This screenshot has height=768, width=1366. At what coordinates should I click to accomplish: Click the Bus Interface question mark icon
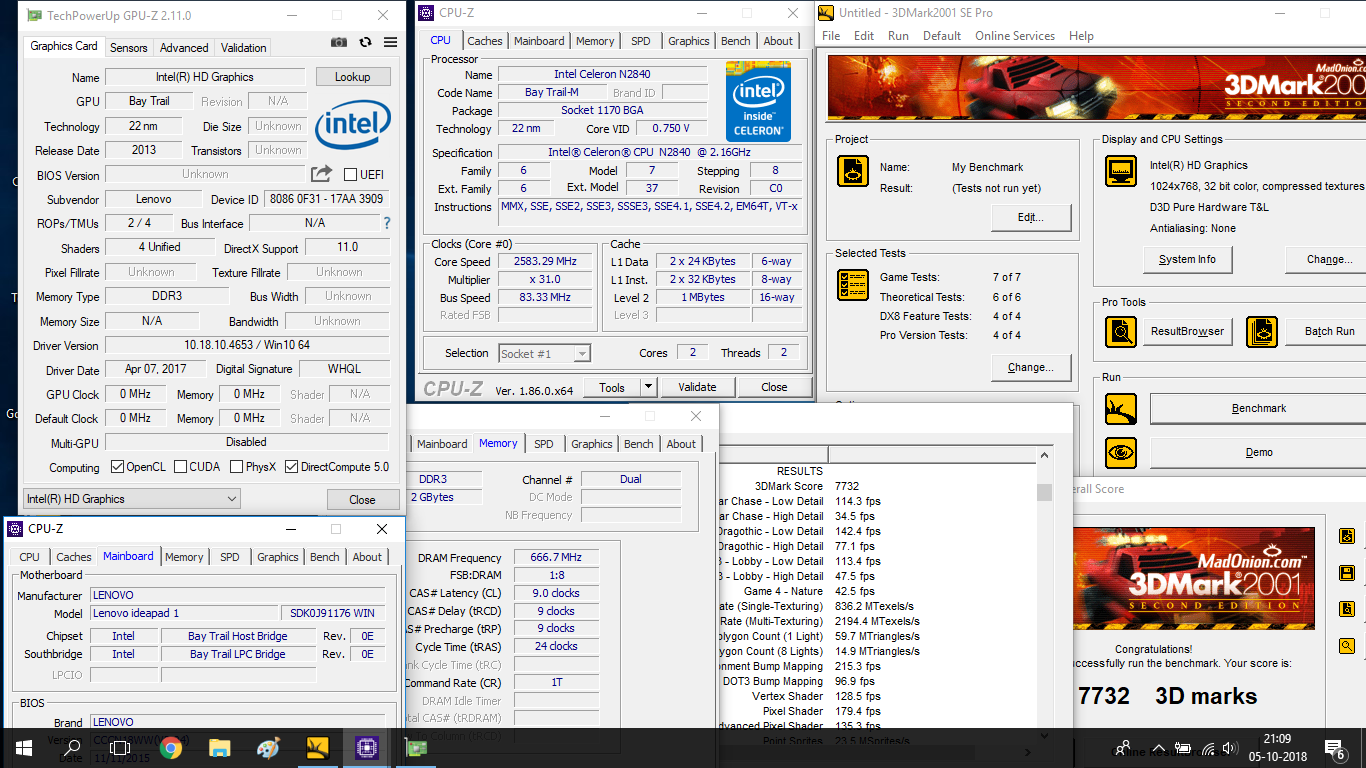(387, 223)
